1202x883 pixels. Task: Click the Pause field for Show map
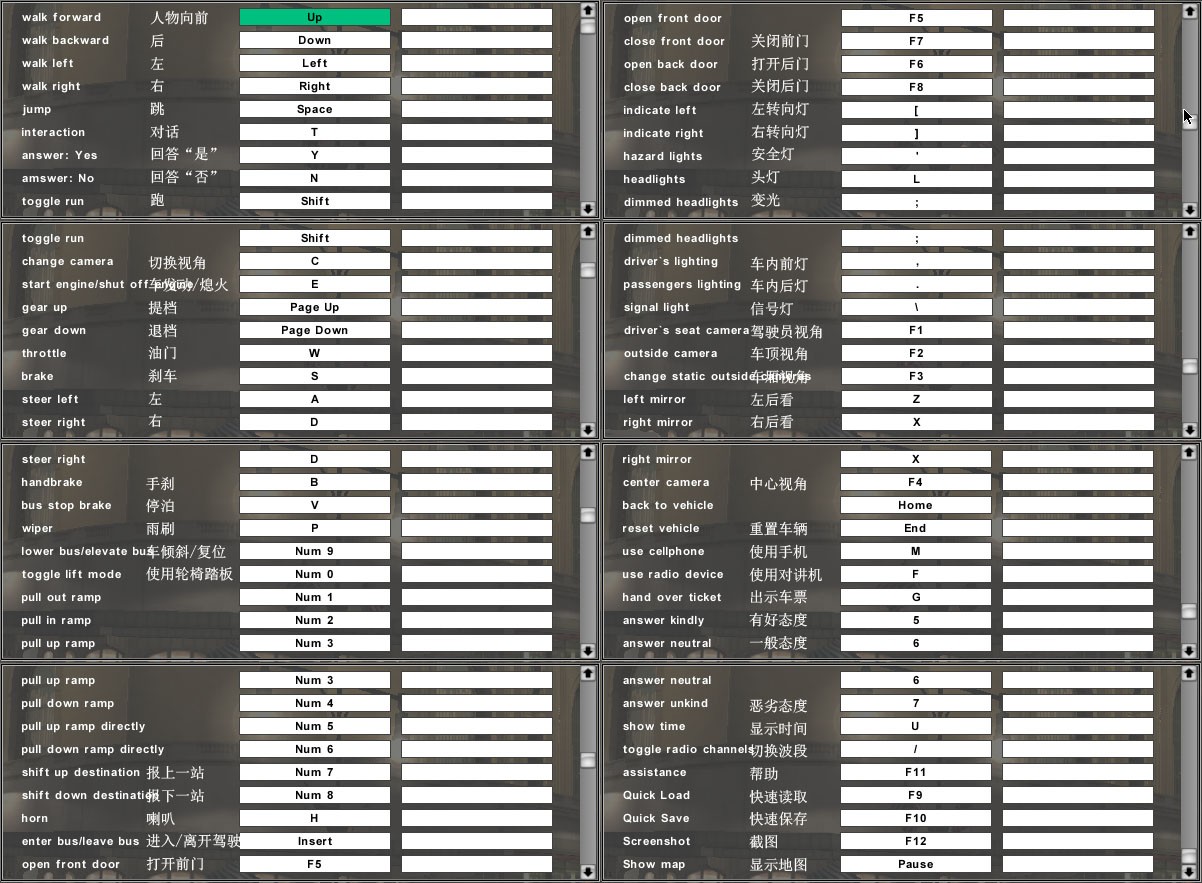tap(916, 864)
